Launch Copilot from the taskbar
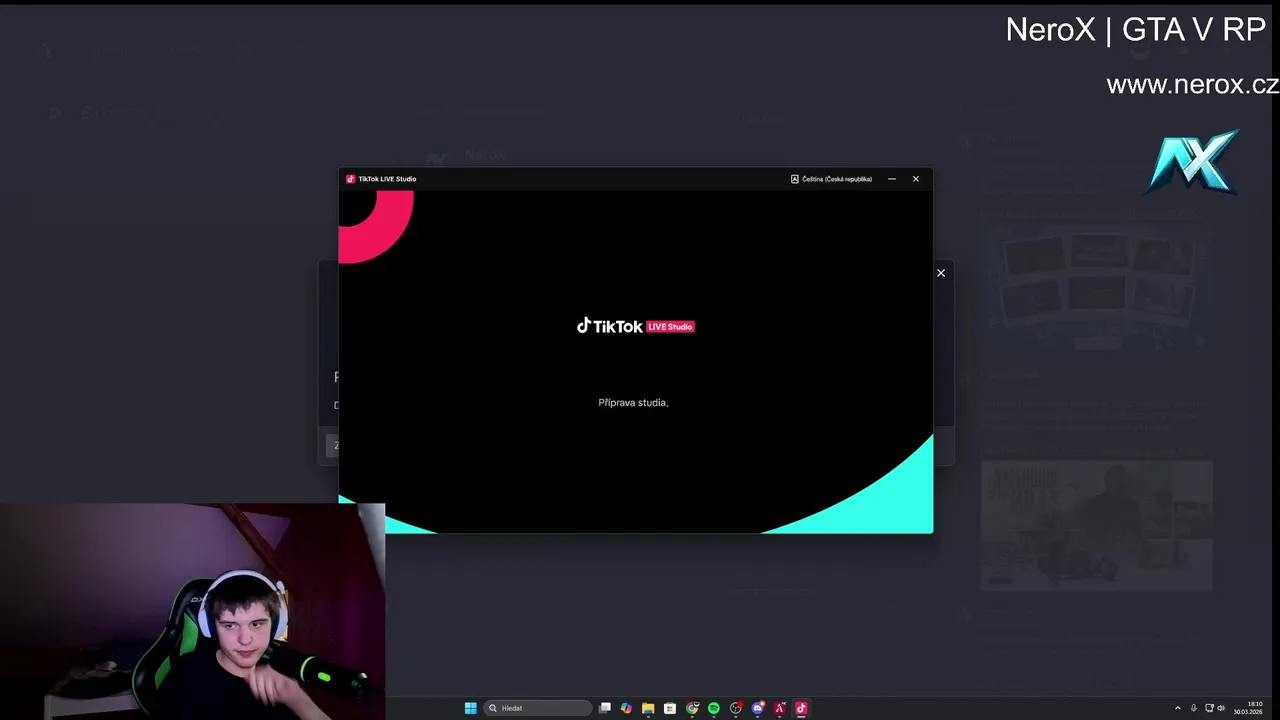The width and height of the screenshot is (1280, 720). (626, 708)
